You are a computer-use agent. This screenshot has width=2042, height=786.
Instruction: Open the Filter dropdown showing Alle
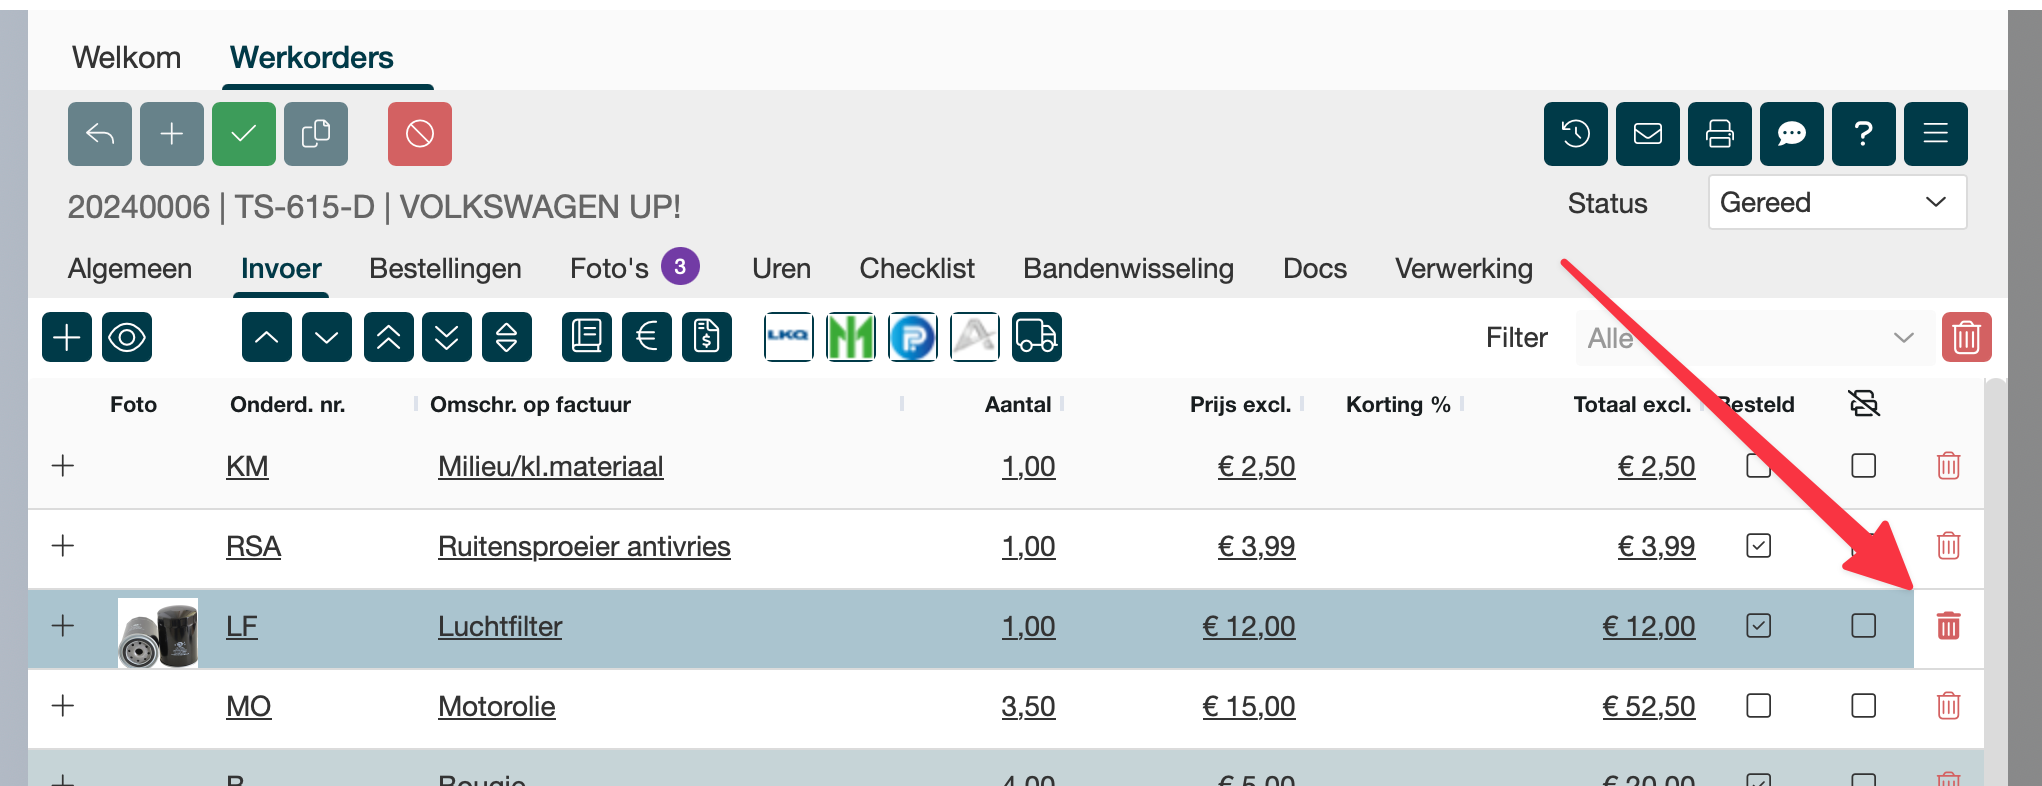(x=1751, y=338)
